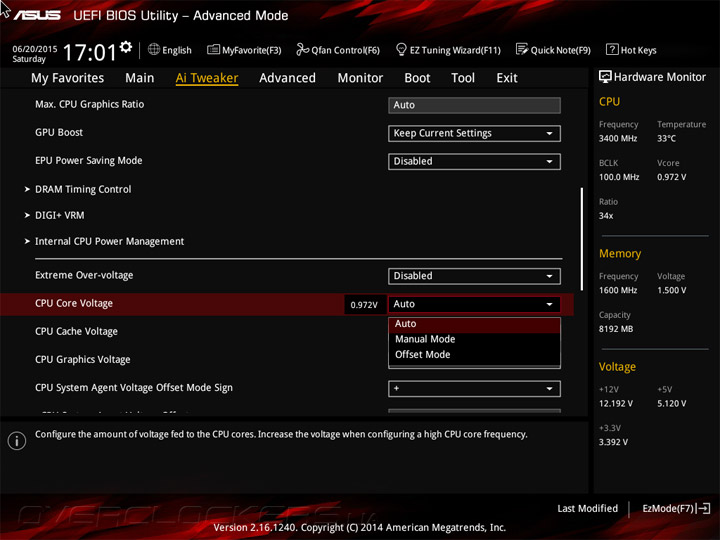720x540 pixels.
Task: Choose Manual Mode in the voltage list
Action: [474, 339]
